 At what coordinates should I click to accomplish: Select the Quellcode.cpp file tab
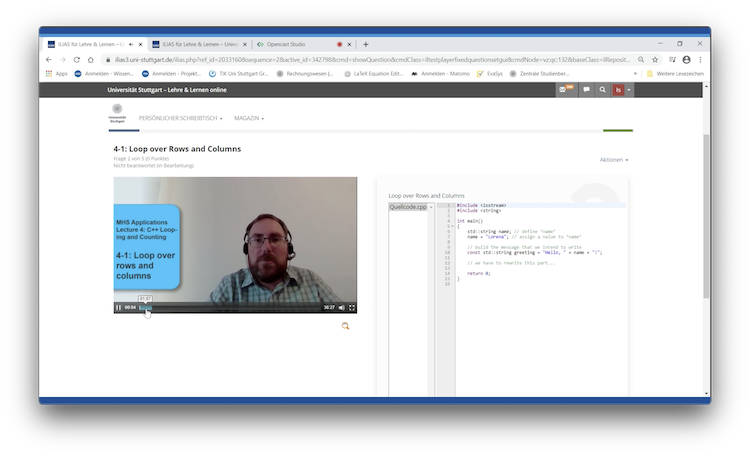[408, 207]
